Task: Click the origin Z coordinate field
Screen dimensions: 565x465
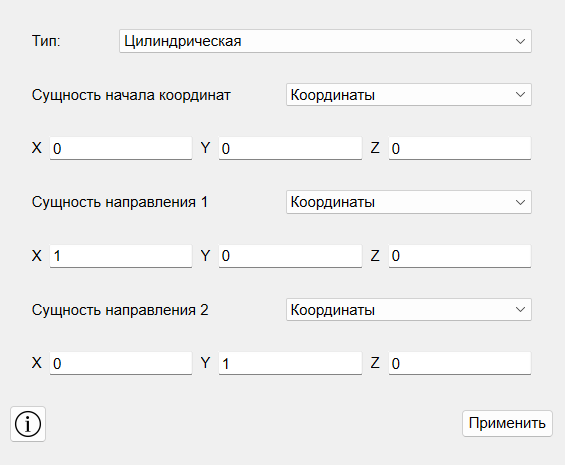Action: 460,148
